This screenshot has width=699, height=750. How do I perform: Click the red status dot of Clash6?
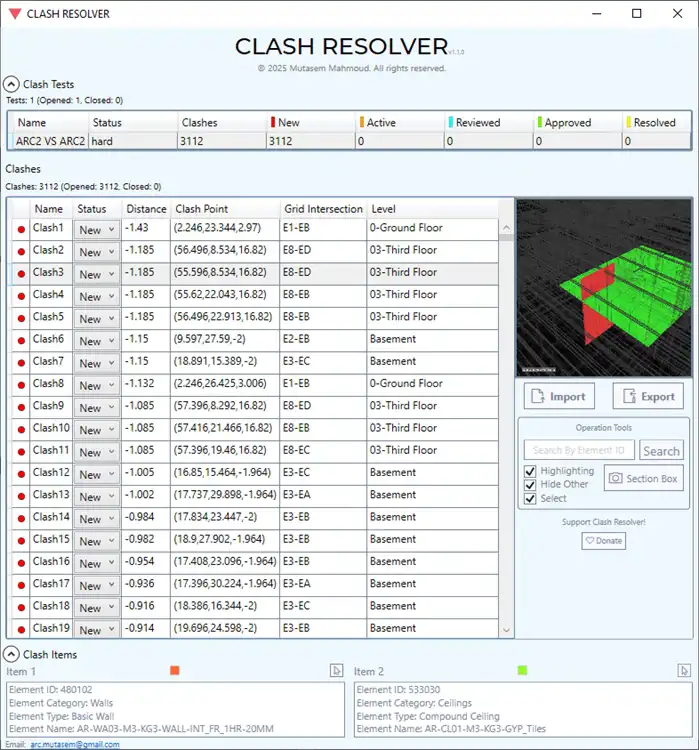click(x=21, y=341)
